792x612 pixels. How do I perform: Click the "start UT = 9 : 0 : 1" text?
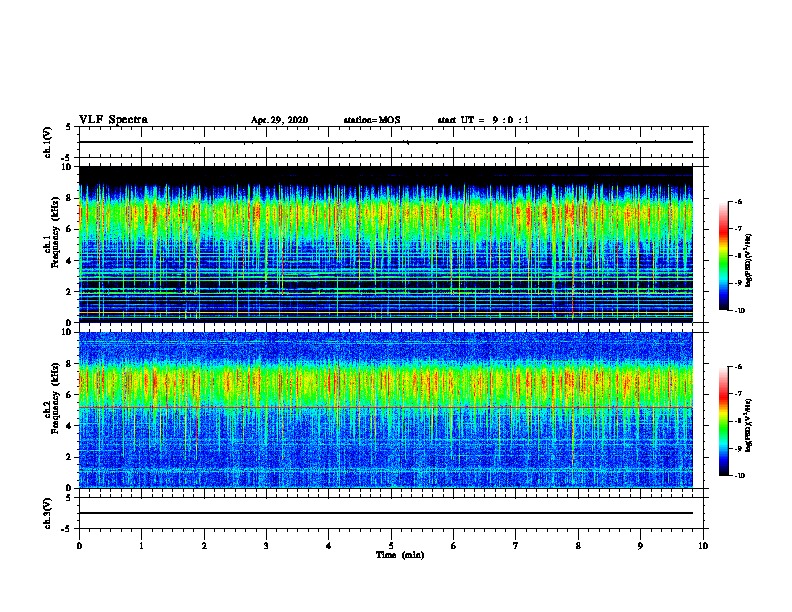click(483, 120)
